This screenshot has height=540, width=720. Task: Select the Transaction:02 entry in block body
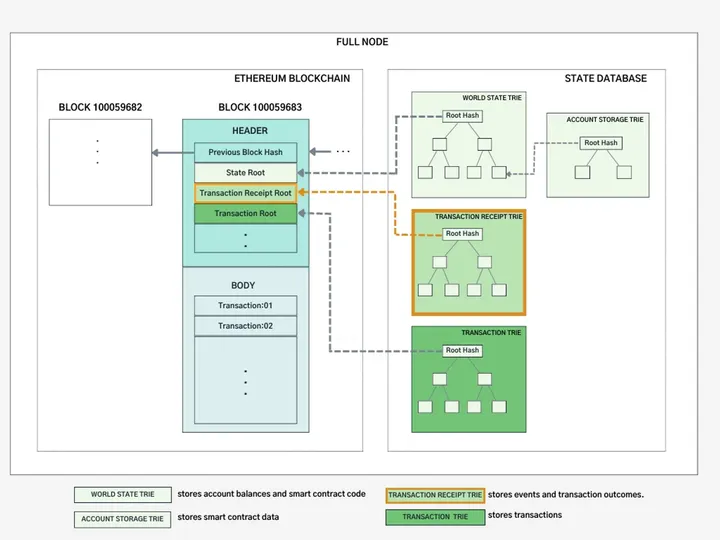point(245,326)
